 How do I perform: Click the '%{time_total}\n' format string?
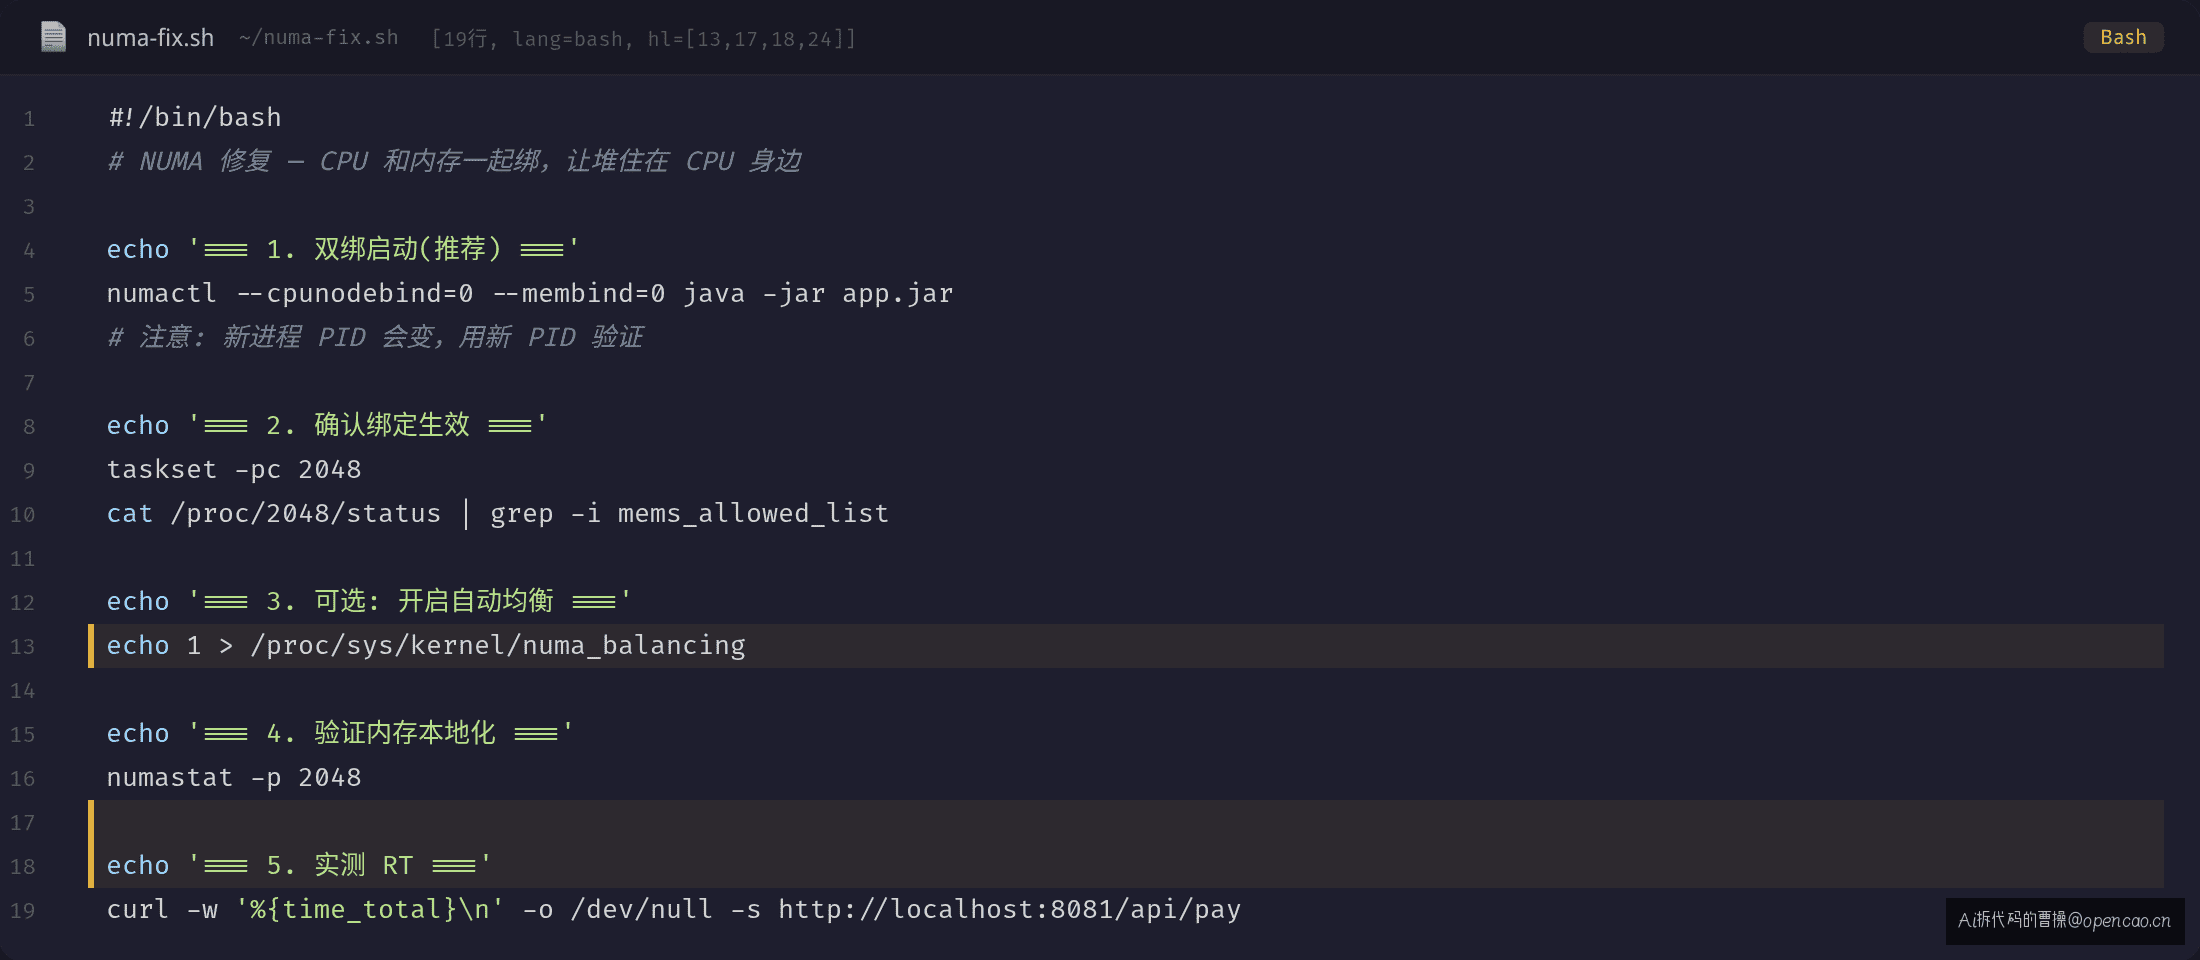click(370, 910)
